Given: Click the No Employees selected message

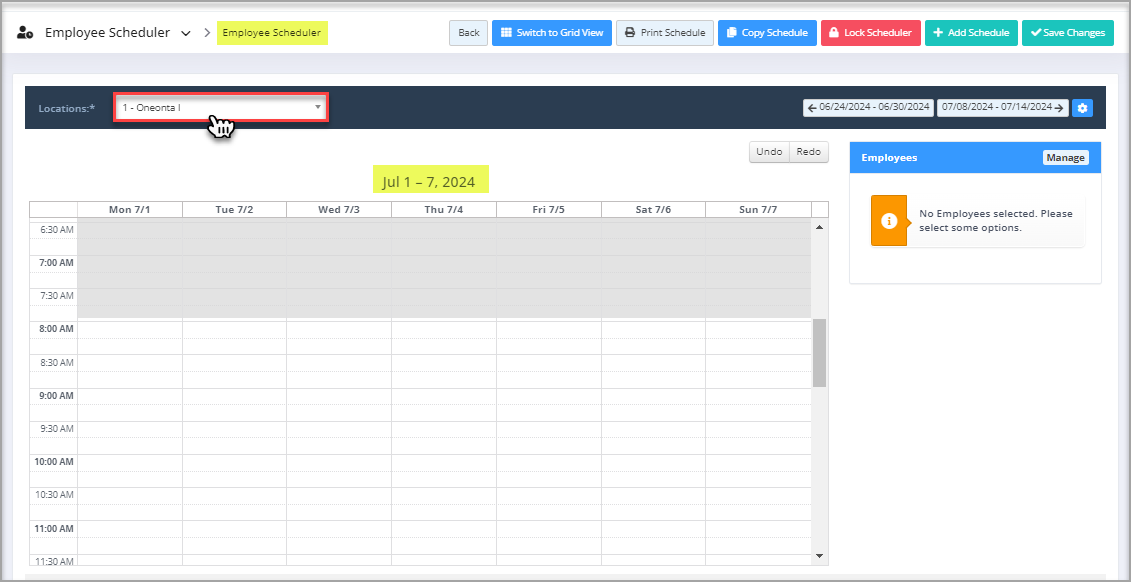Looking at the screenshot, I should [995, 221].
